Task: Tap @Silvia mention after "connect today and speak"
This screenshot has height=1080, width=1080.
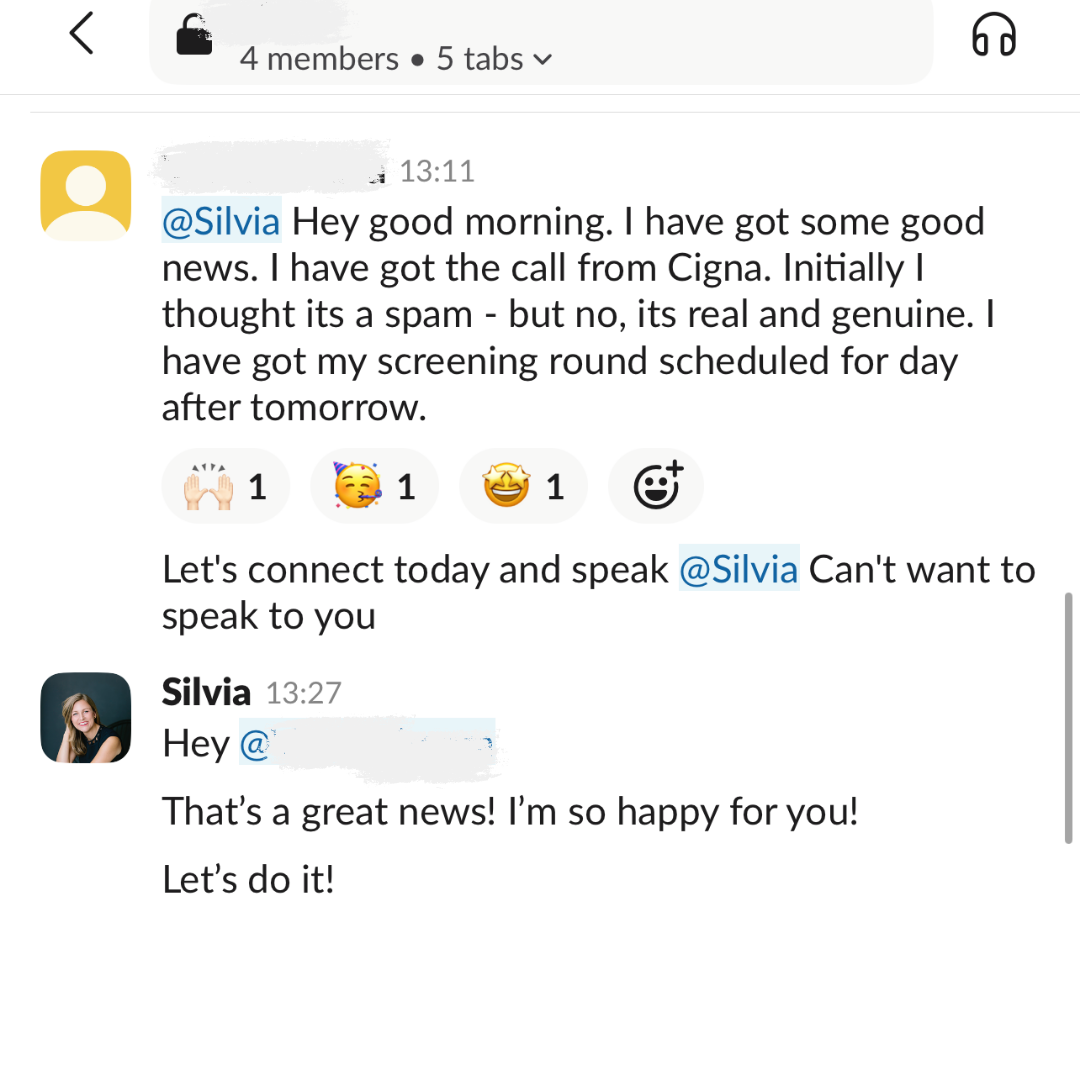Action: coord(739,569)
